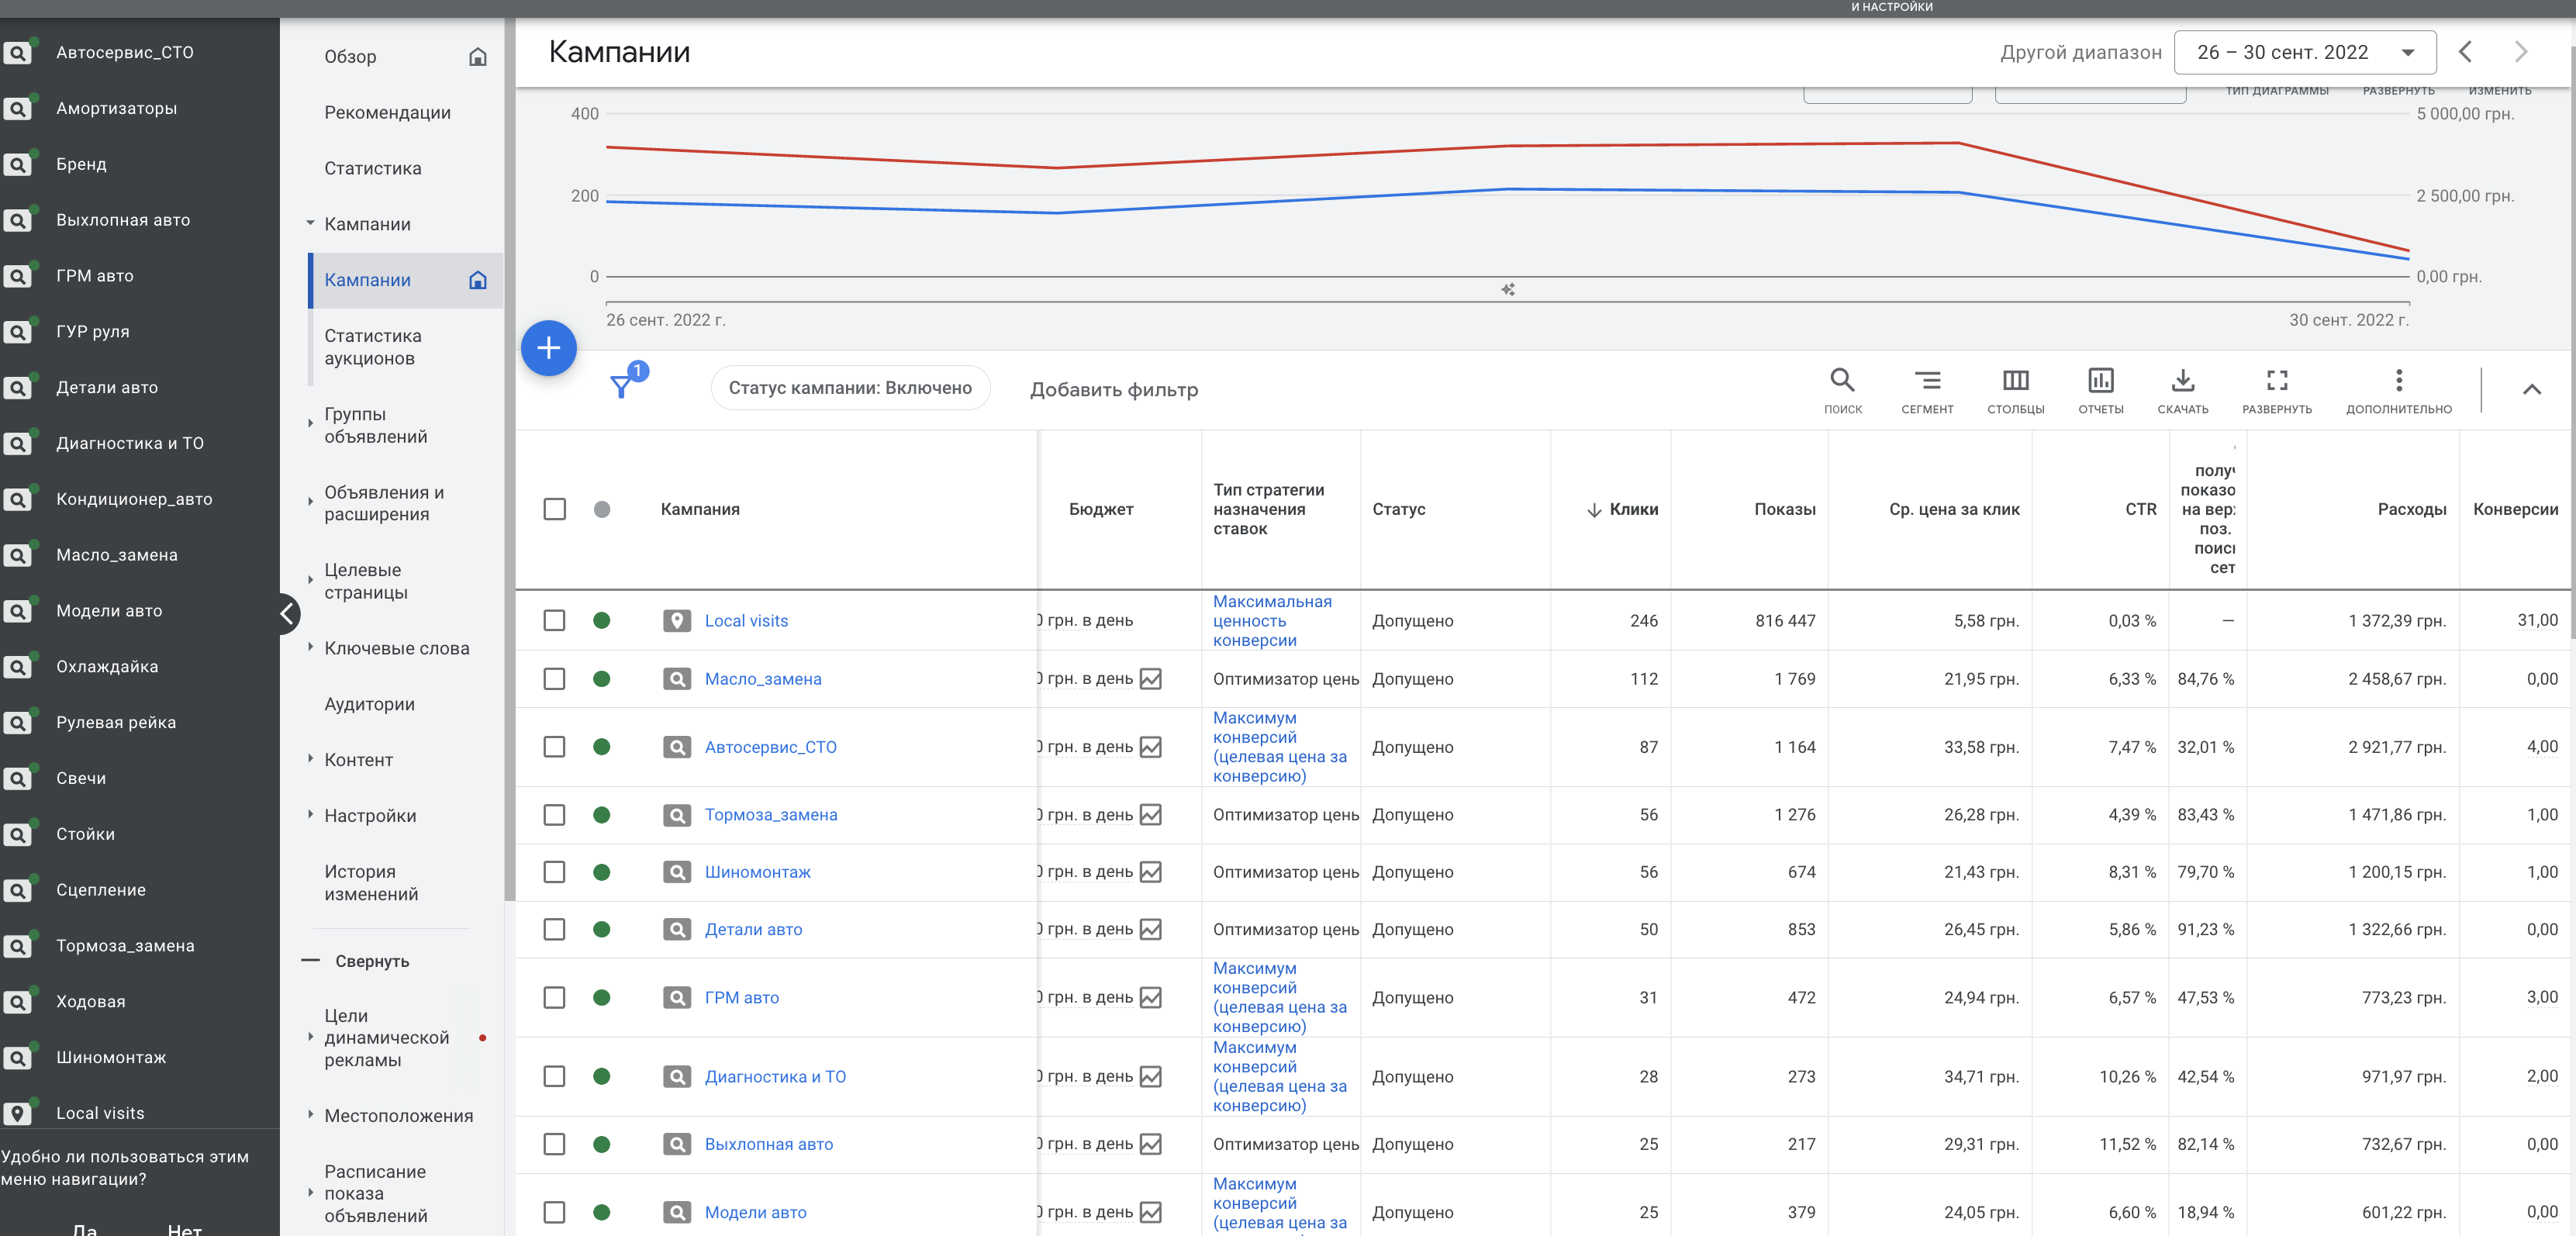Open the date range dropdown 26 – 30 сент. 2022
This screenshot has height=1236, width=2576.
2304,52
